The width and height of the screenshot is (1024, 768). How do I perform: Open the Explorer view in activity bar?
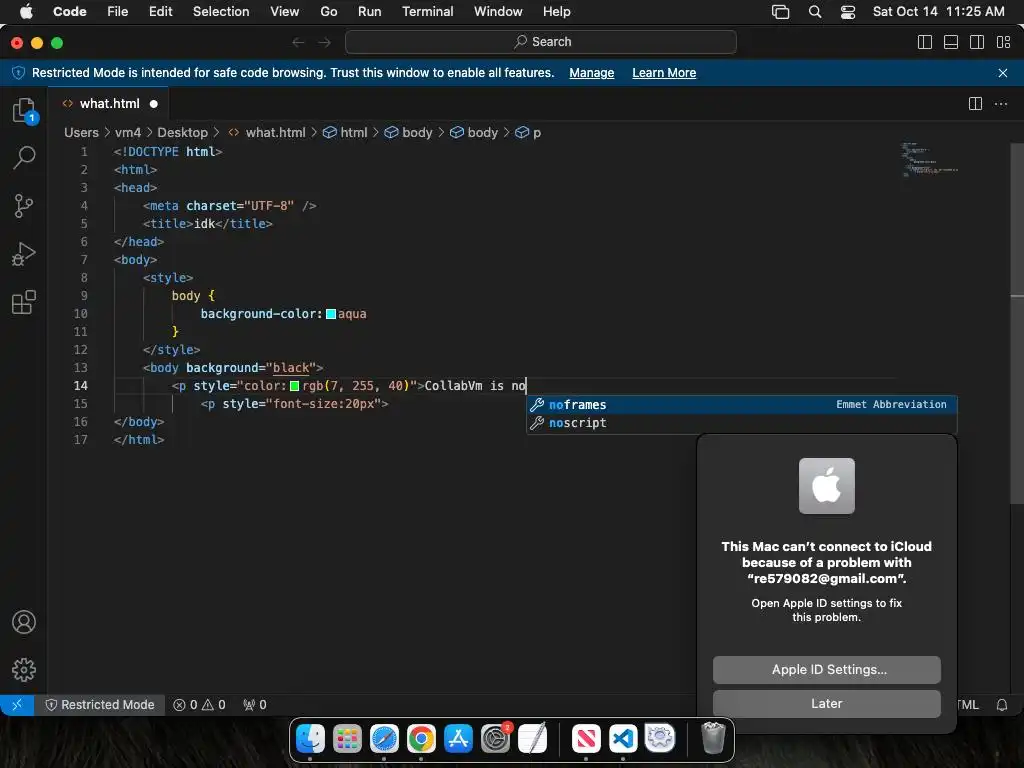click(x=24, y=110)
